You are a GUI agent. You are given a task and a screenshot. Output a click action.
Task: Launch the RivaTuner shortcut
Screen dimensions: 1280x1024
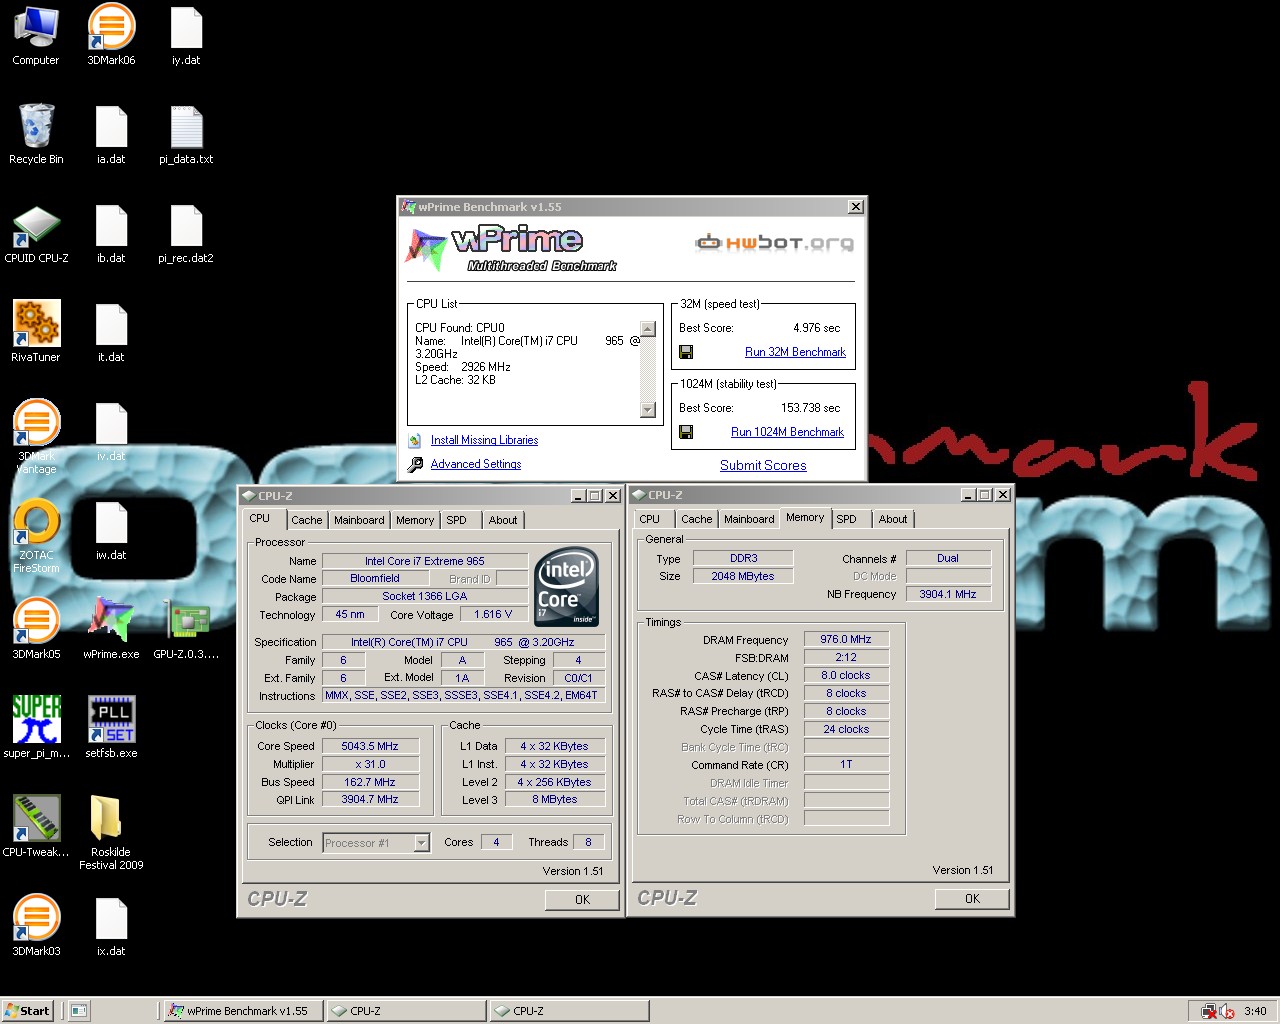(36, 331)
